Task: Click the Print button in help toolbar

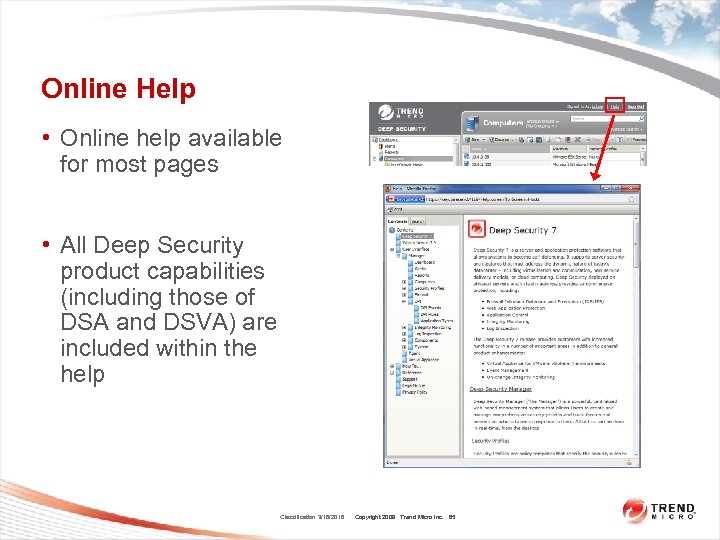Action: coord(394,209)
